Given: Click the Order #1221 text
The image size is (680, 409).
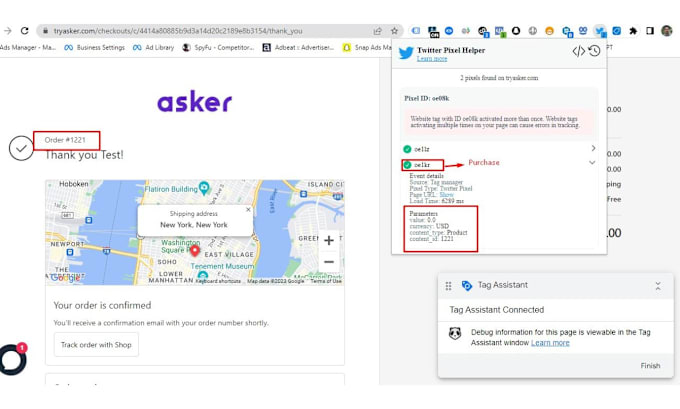Looking at the screenshot, I should pos(65,140).
